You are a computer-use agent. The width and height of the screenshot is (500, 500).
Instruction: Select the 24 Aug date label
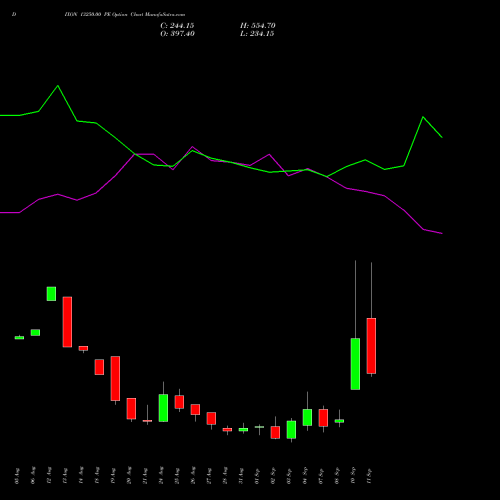tap(161, 476)
